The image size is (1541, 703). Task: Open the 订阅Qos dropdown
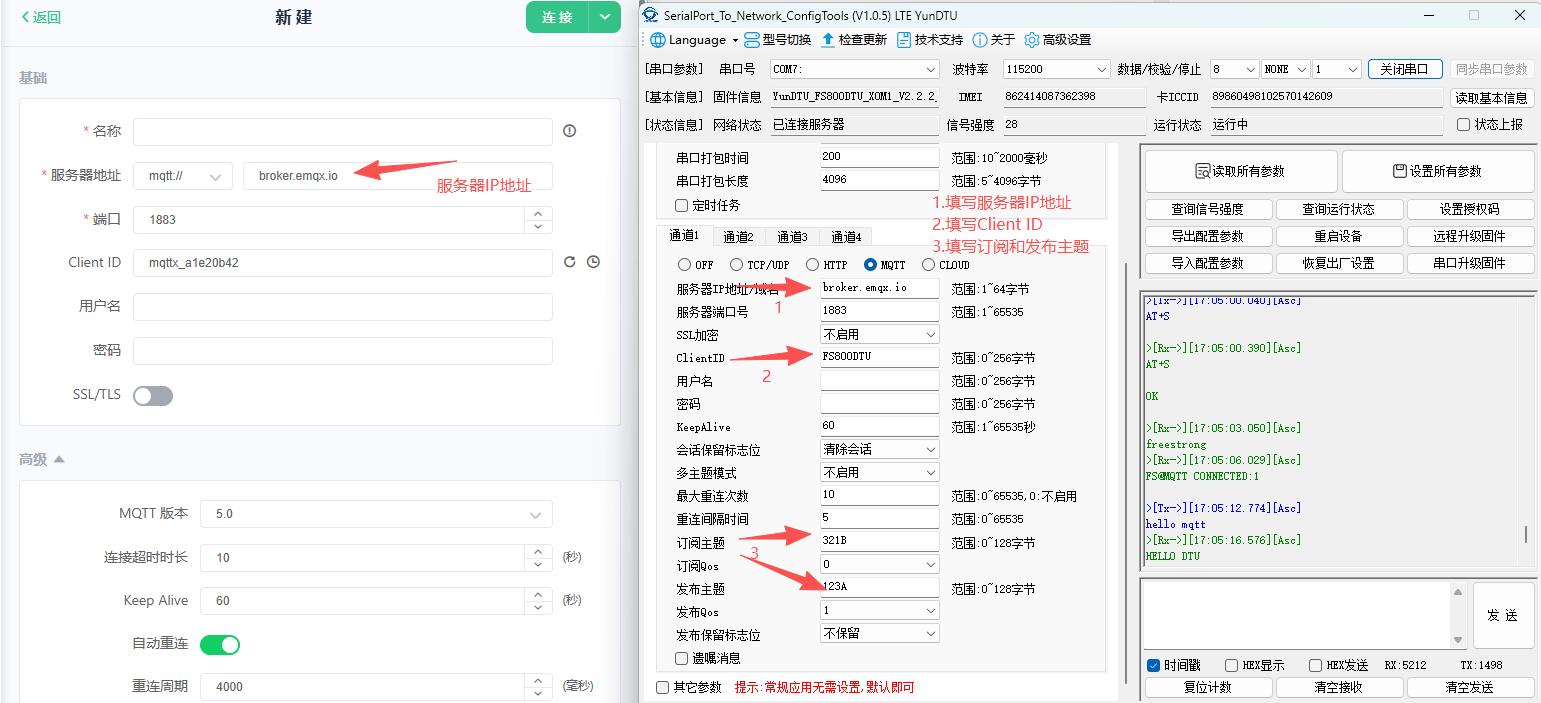[879, 564]
